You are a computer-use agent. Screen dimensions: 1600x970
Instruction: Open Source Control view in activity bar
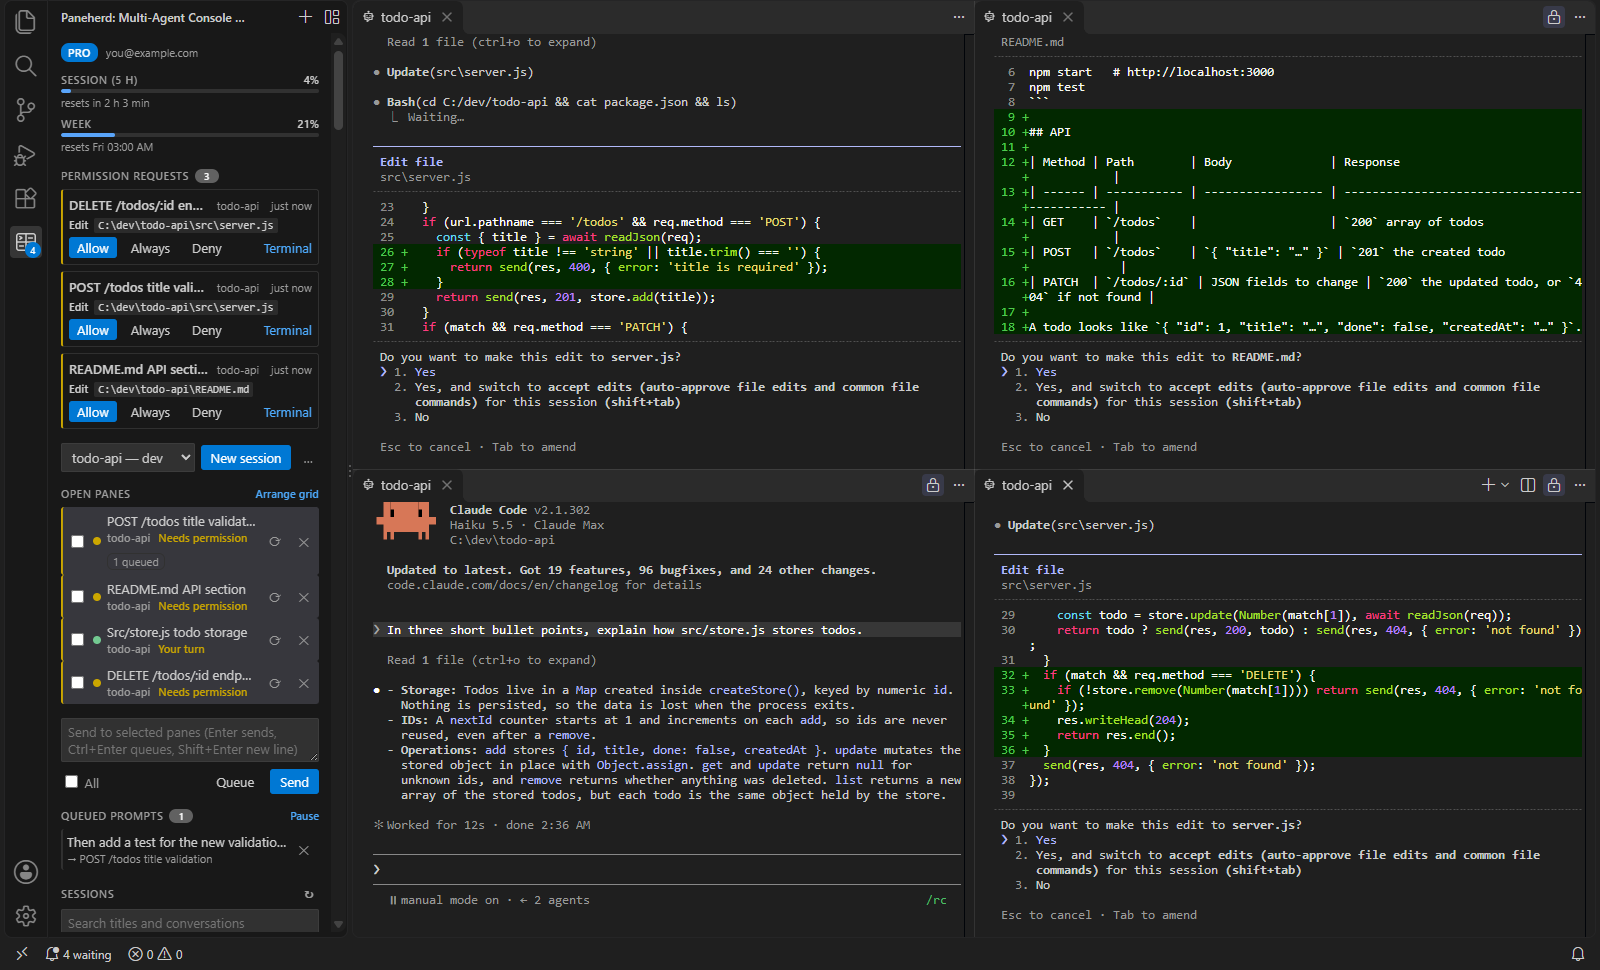(26, 110)
